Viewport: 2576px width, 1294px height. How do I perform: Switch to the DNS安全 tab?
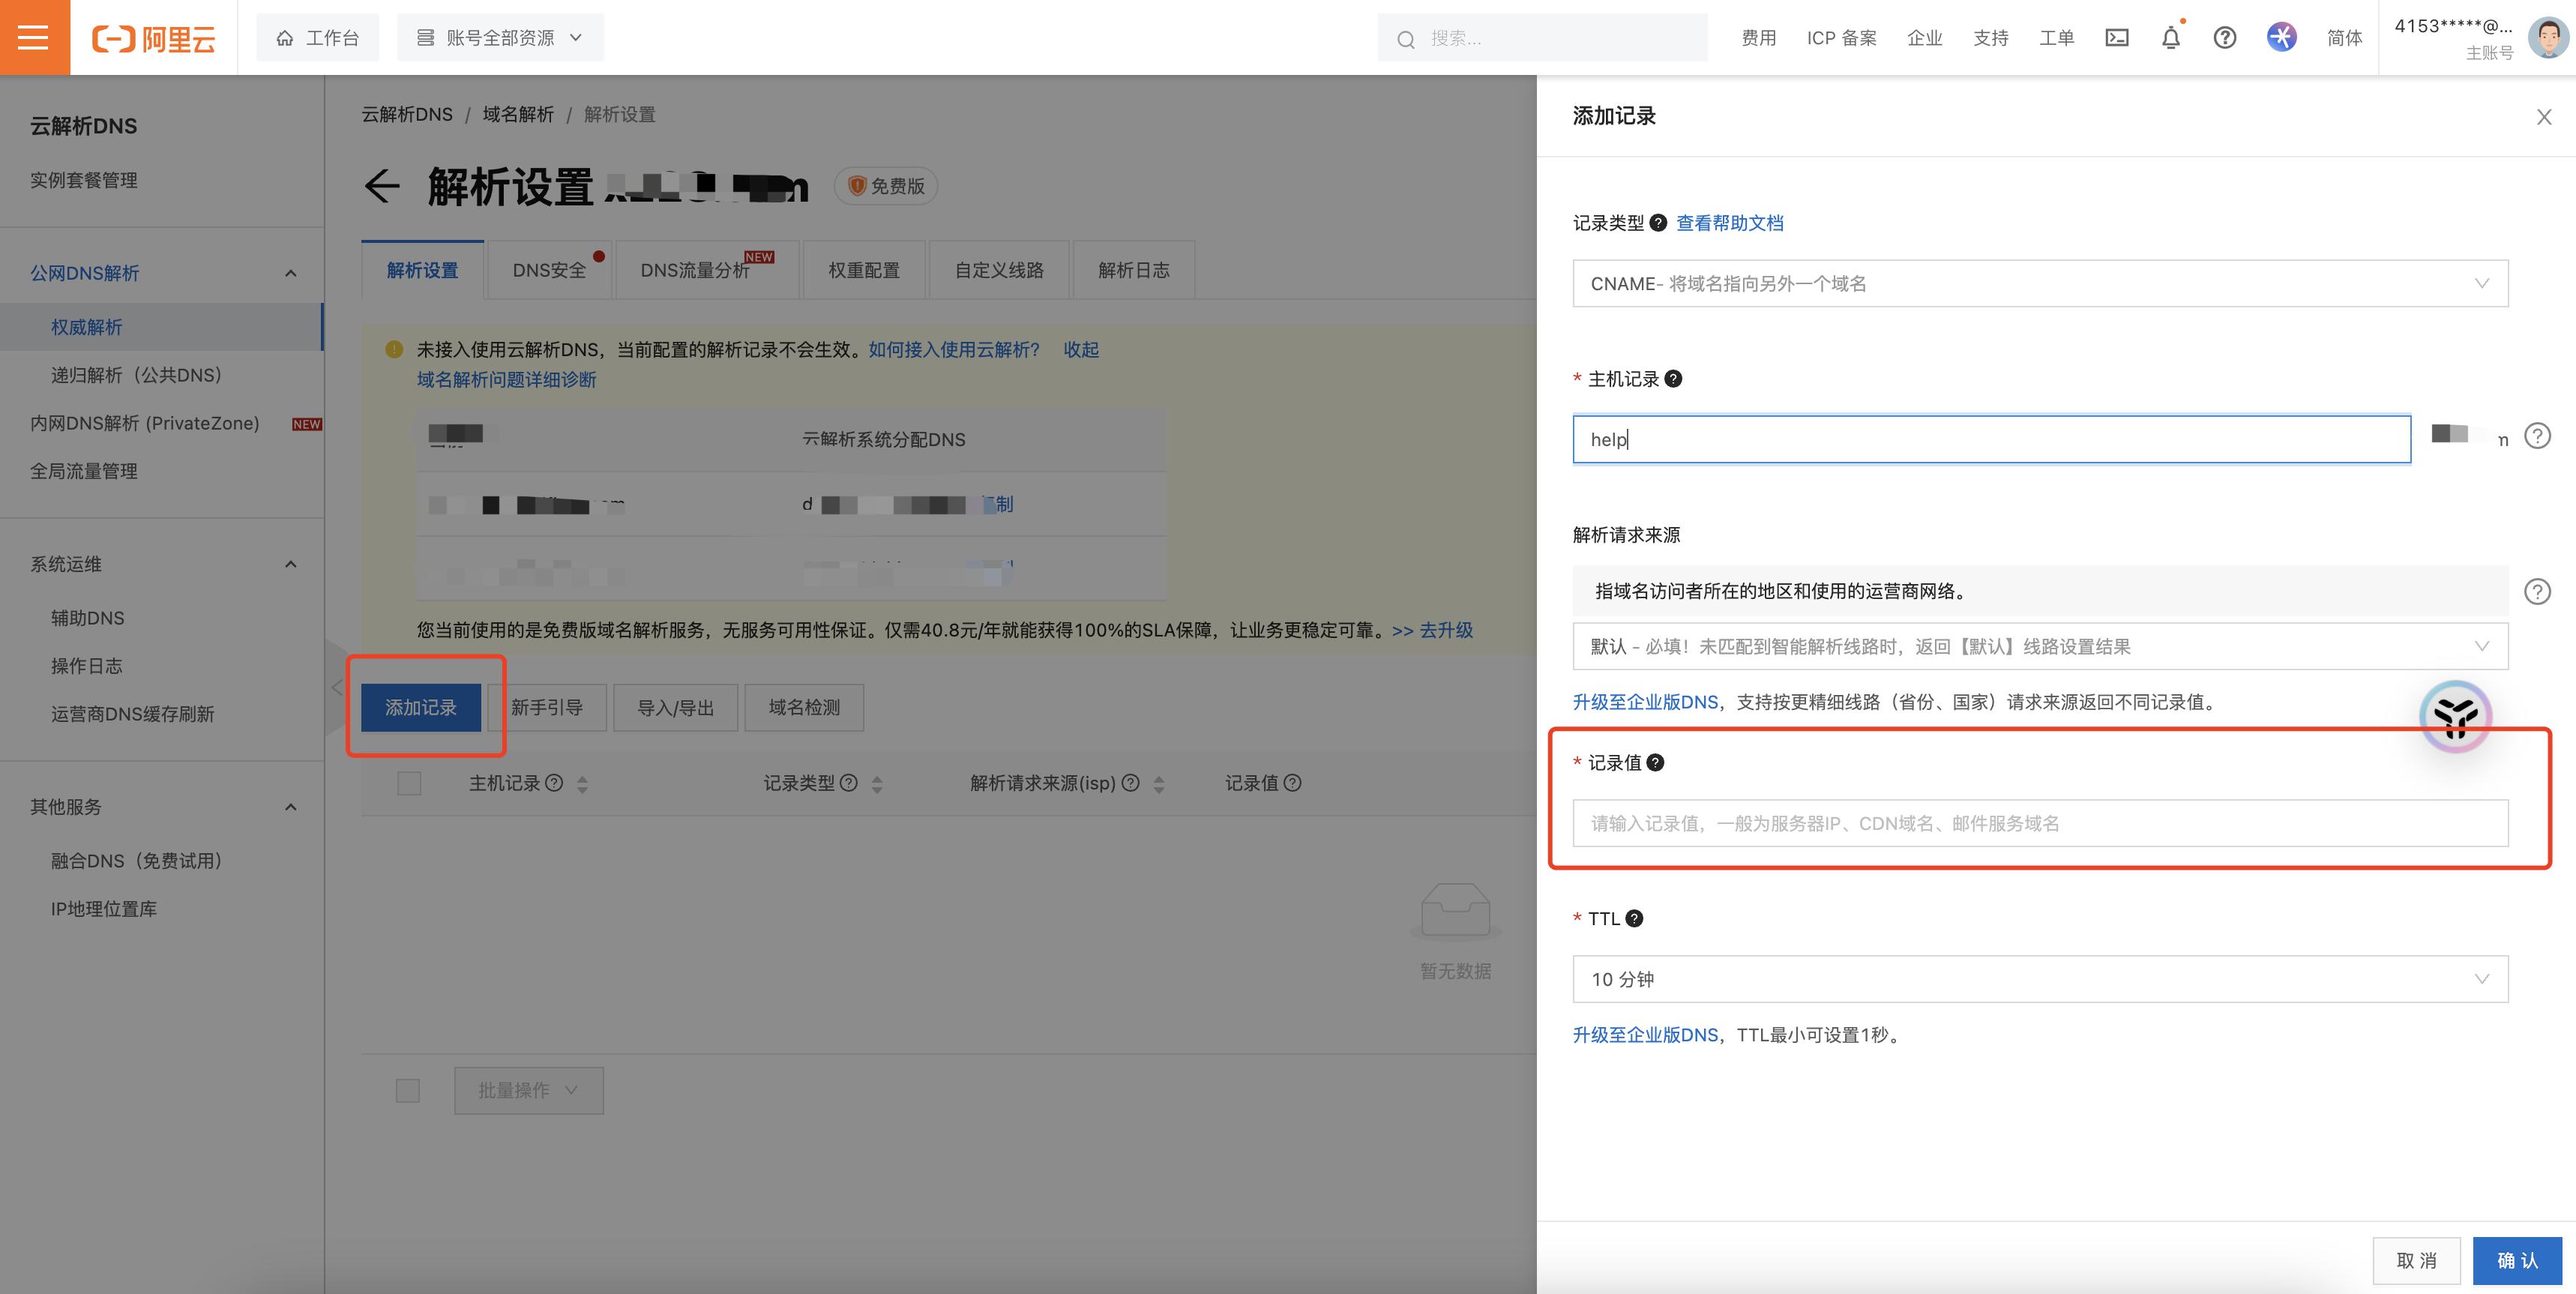click(x=549, y=269)
